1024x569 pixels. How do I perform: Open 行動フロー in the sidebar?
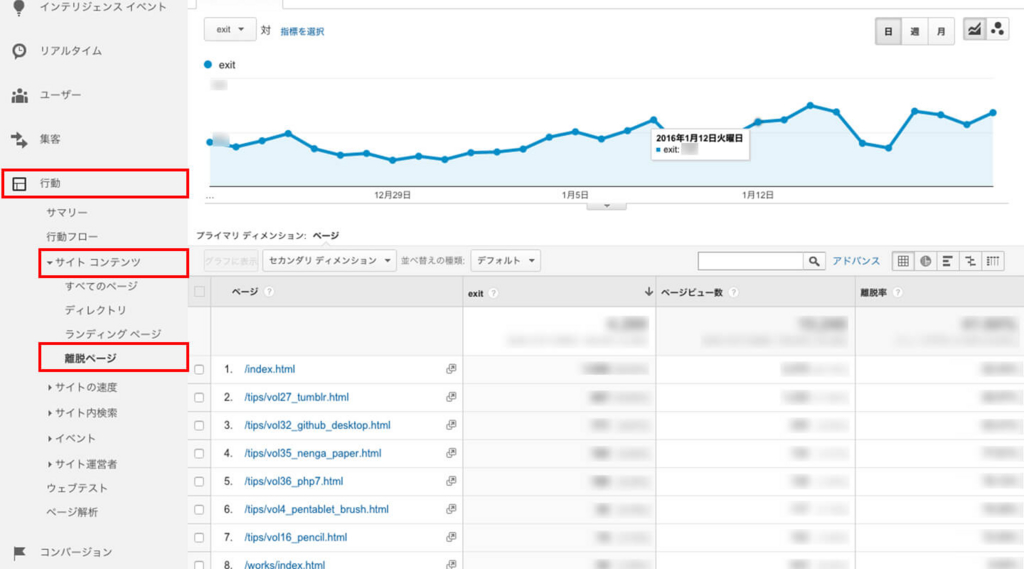click(x=72, y=236)
